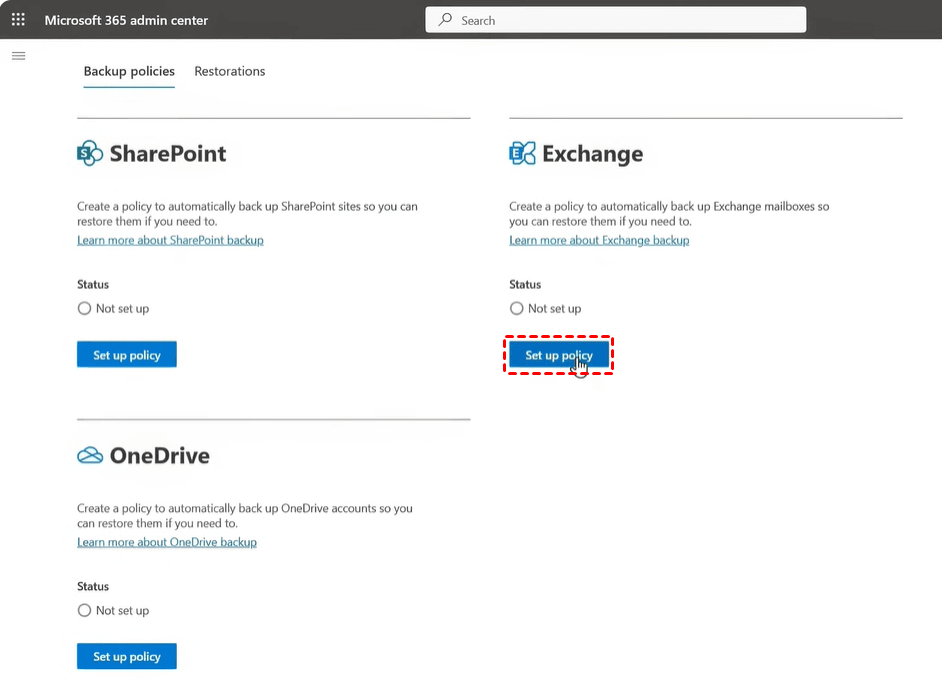The width and height of the screenshot is (942, 681).
Task: Open Learn more about OneDrive backup link
Action: 167,542
